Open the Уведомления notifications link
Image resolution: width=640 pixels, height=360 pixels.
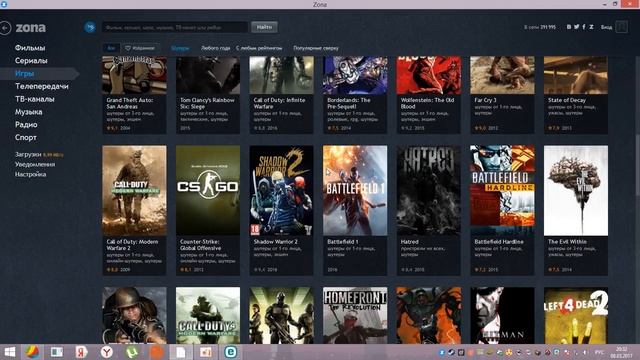pyautogui.click(x=35, y=164)
